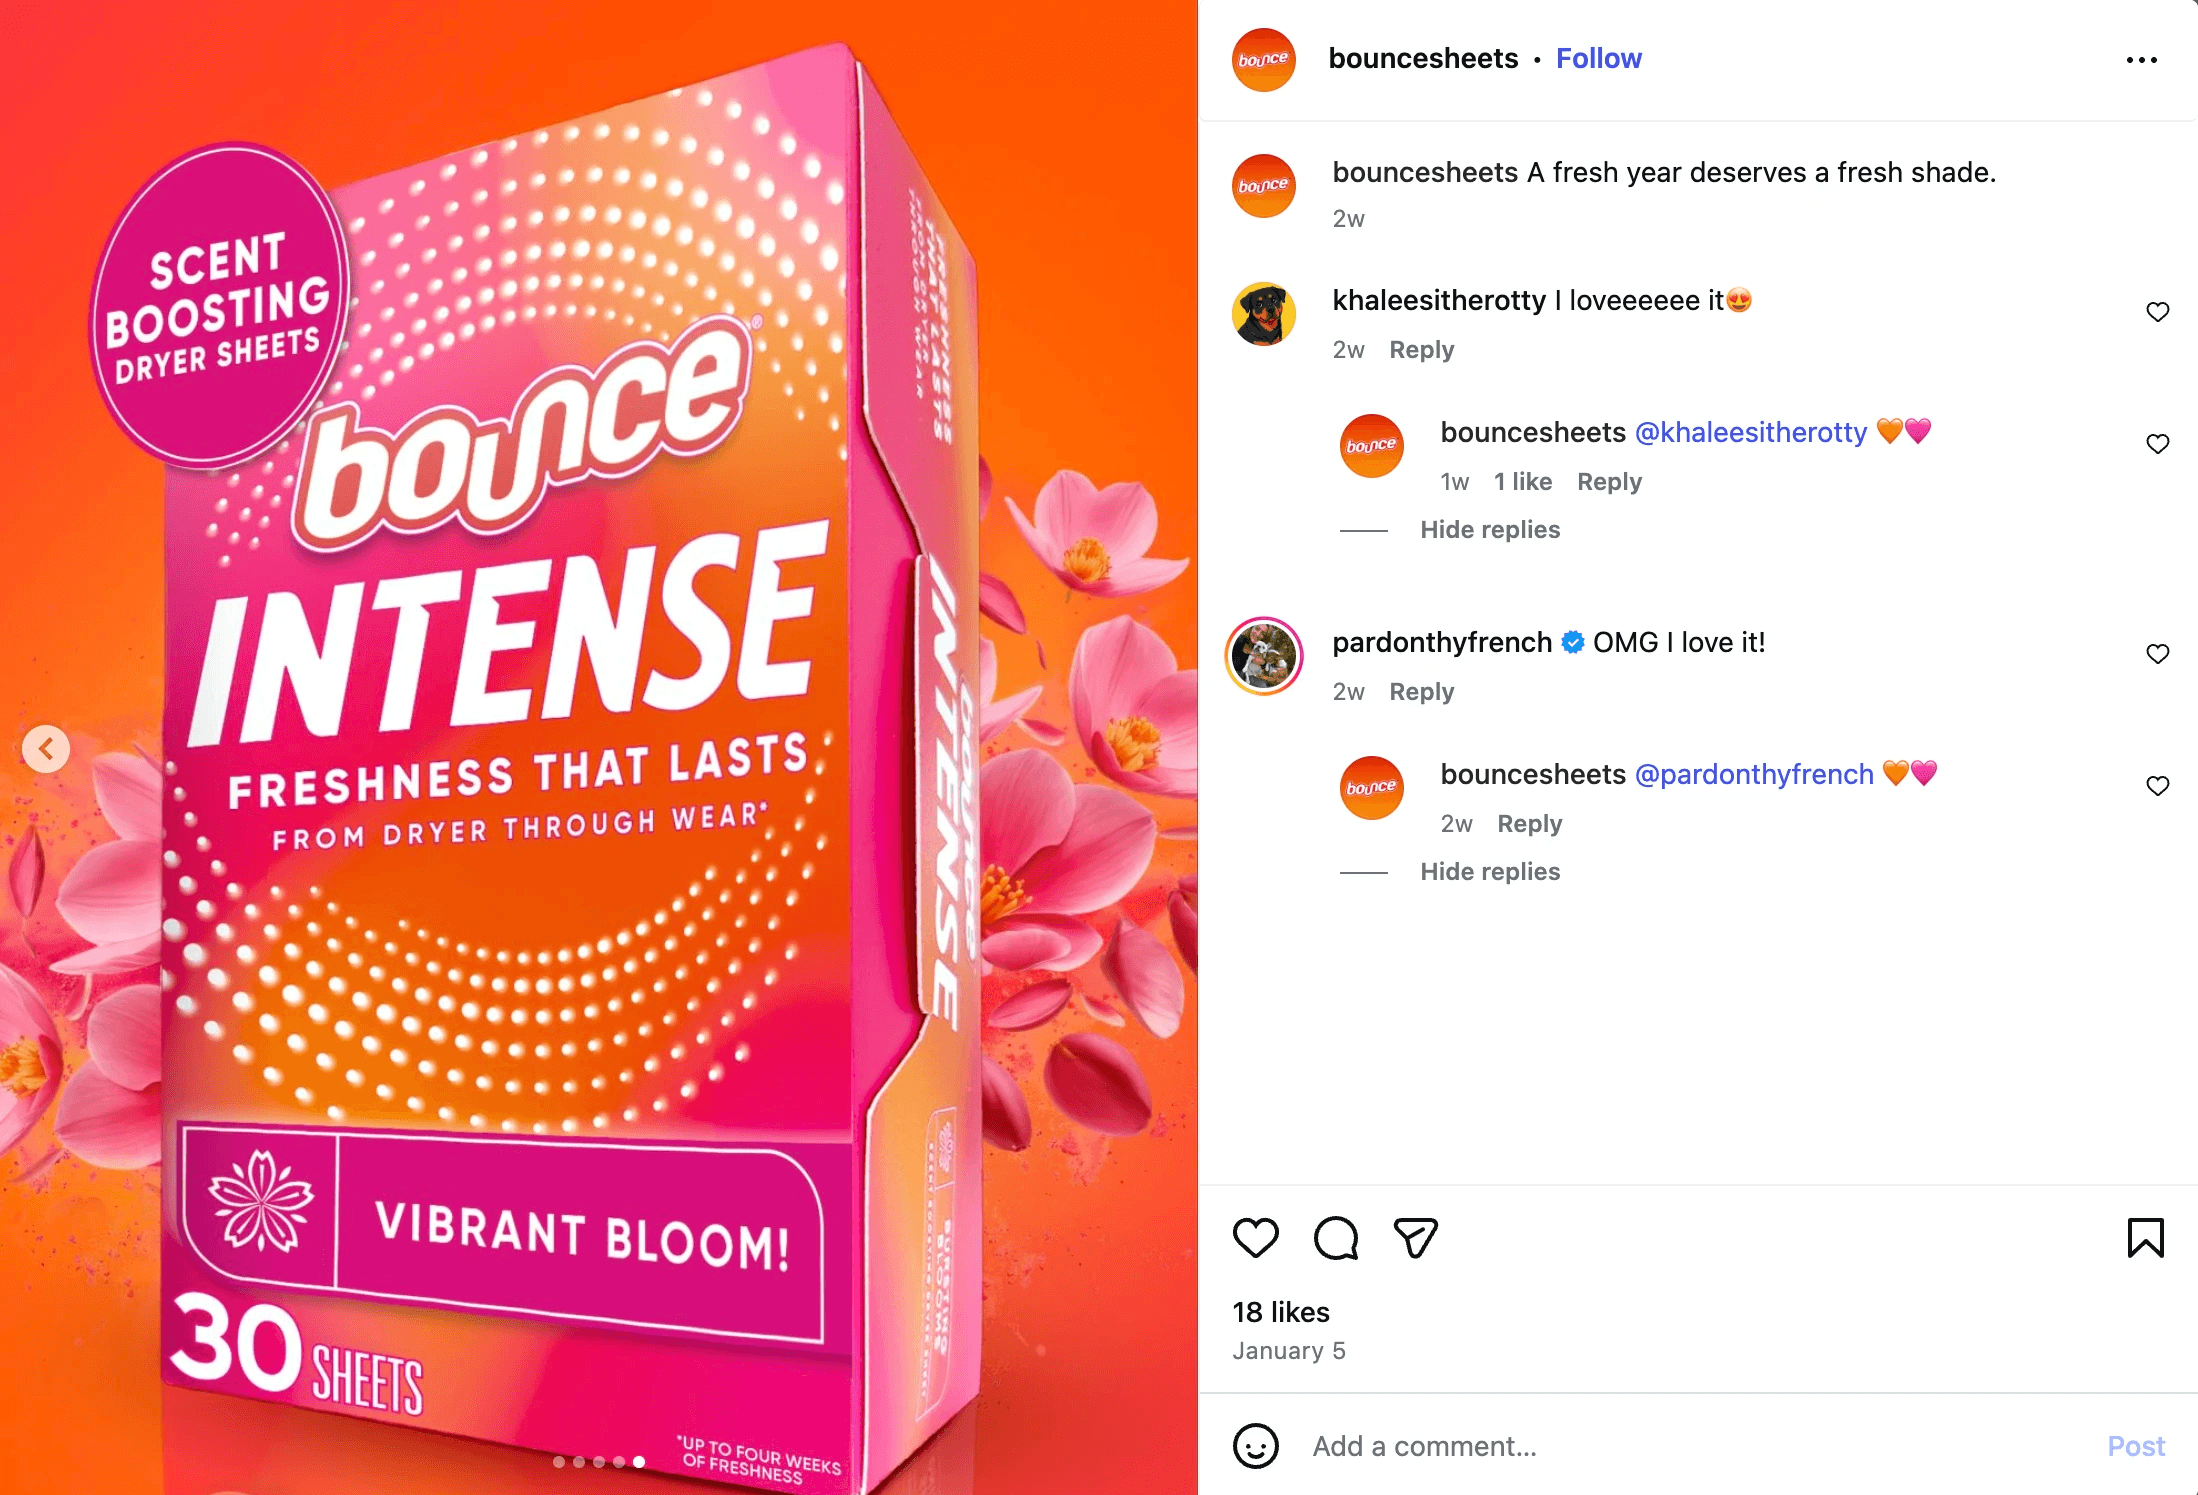
Task: Like bouncesheets reply to @khaleesitherotty
Action: [2158, 444]
